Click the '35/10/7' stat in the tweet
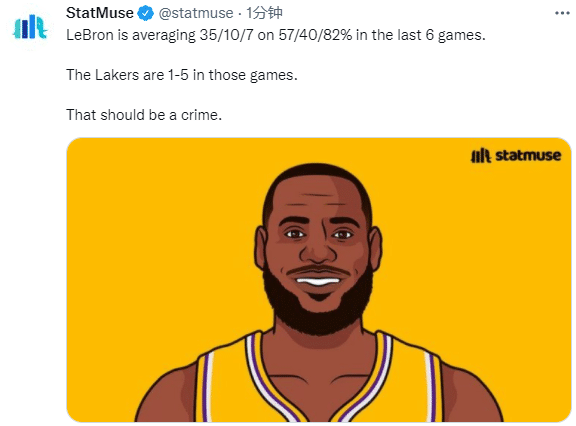 (227, 35)
